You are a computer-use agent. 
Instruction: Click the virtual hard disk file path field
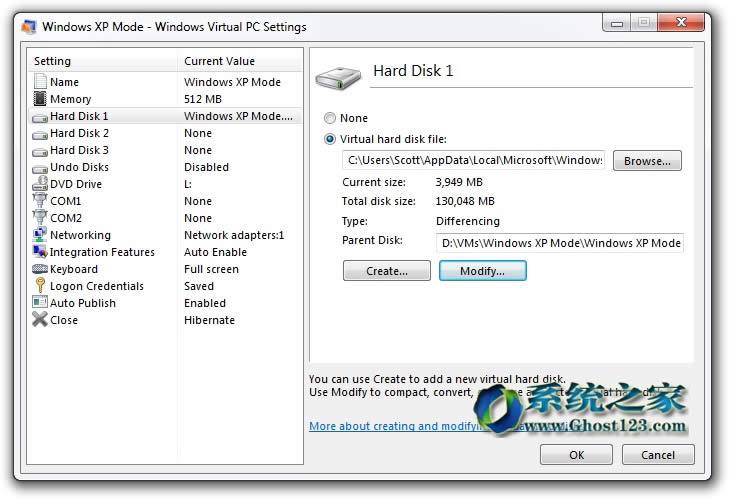pos(474,160)
